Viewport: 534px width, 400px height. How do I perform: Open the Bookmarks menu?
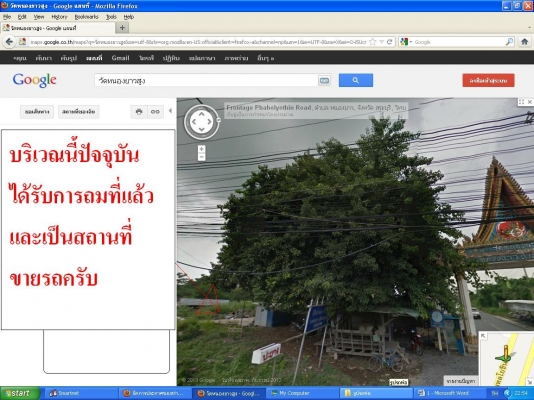pyautogui.click(x=87, y=17)
